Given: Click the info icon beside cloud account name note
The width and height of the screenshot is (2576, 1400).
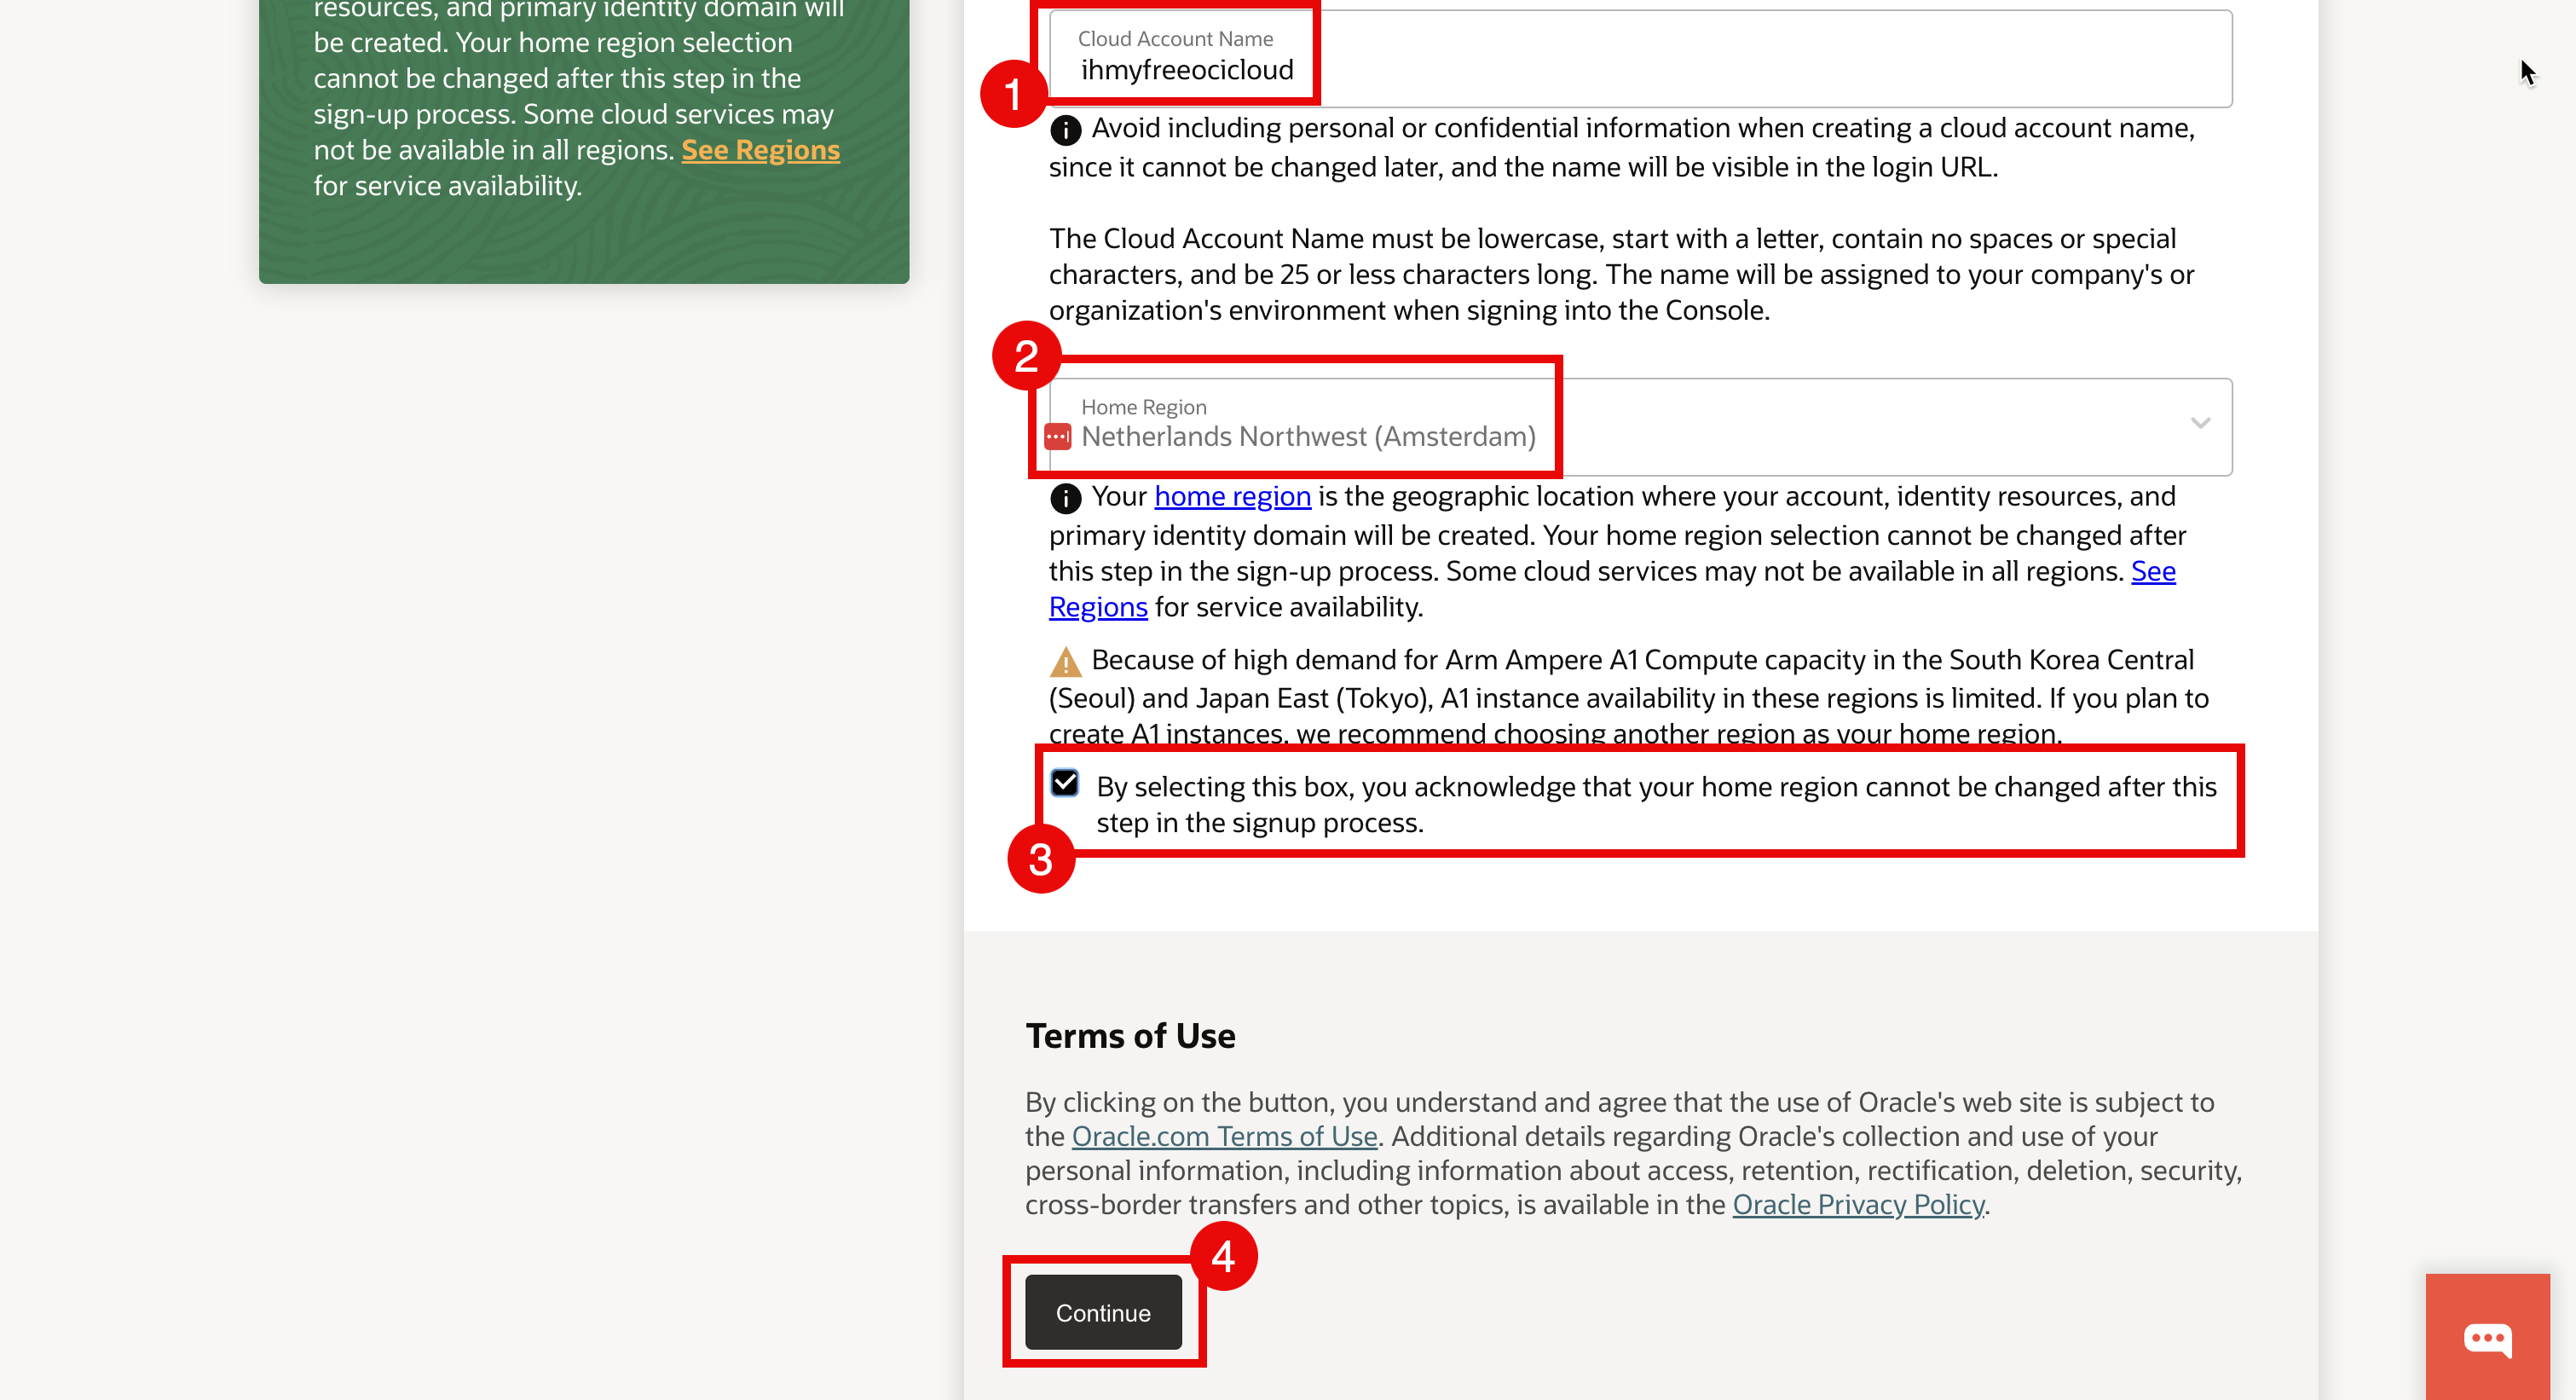Looking at the screenshot, I should [1065, 130].
